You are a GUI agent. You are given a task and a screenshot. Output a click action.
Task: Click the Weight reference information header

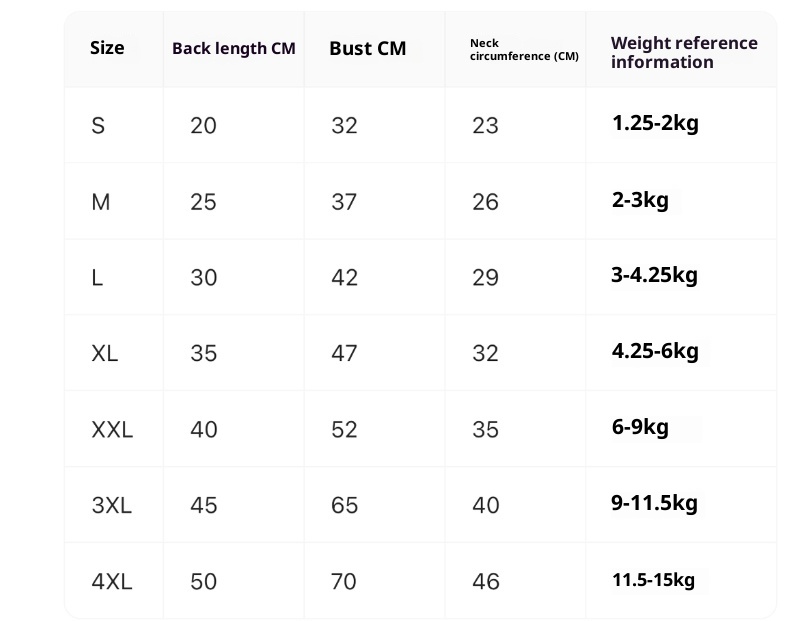pos(684,52)
